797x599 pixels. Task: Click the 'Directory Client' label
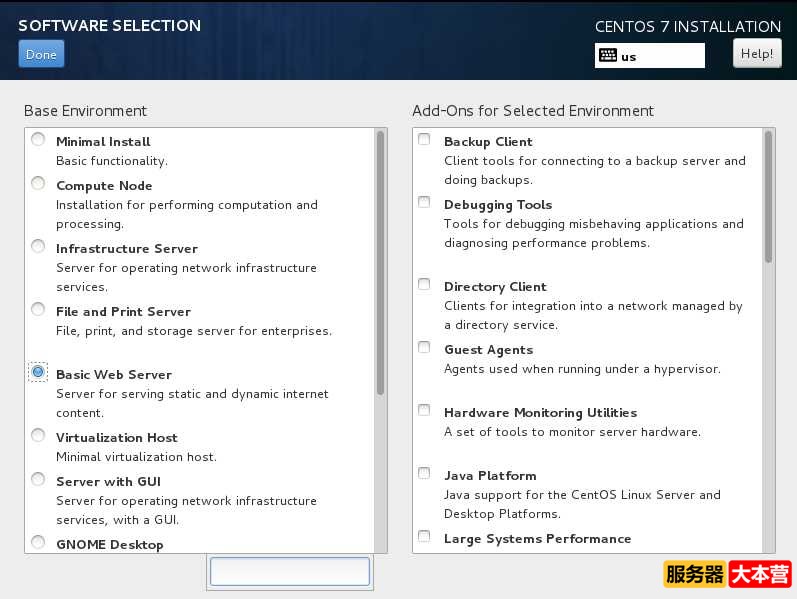click(496, 287)
